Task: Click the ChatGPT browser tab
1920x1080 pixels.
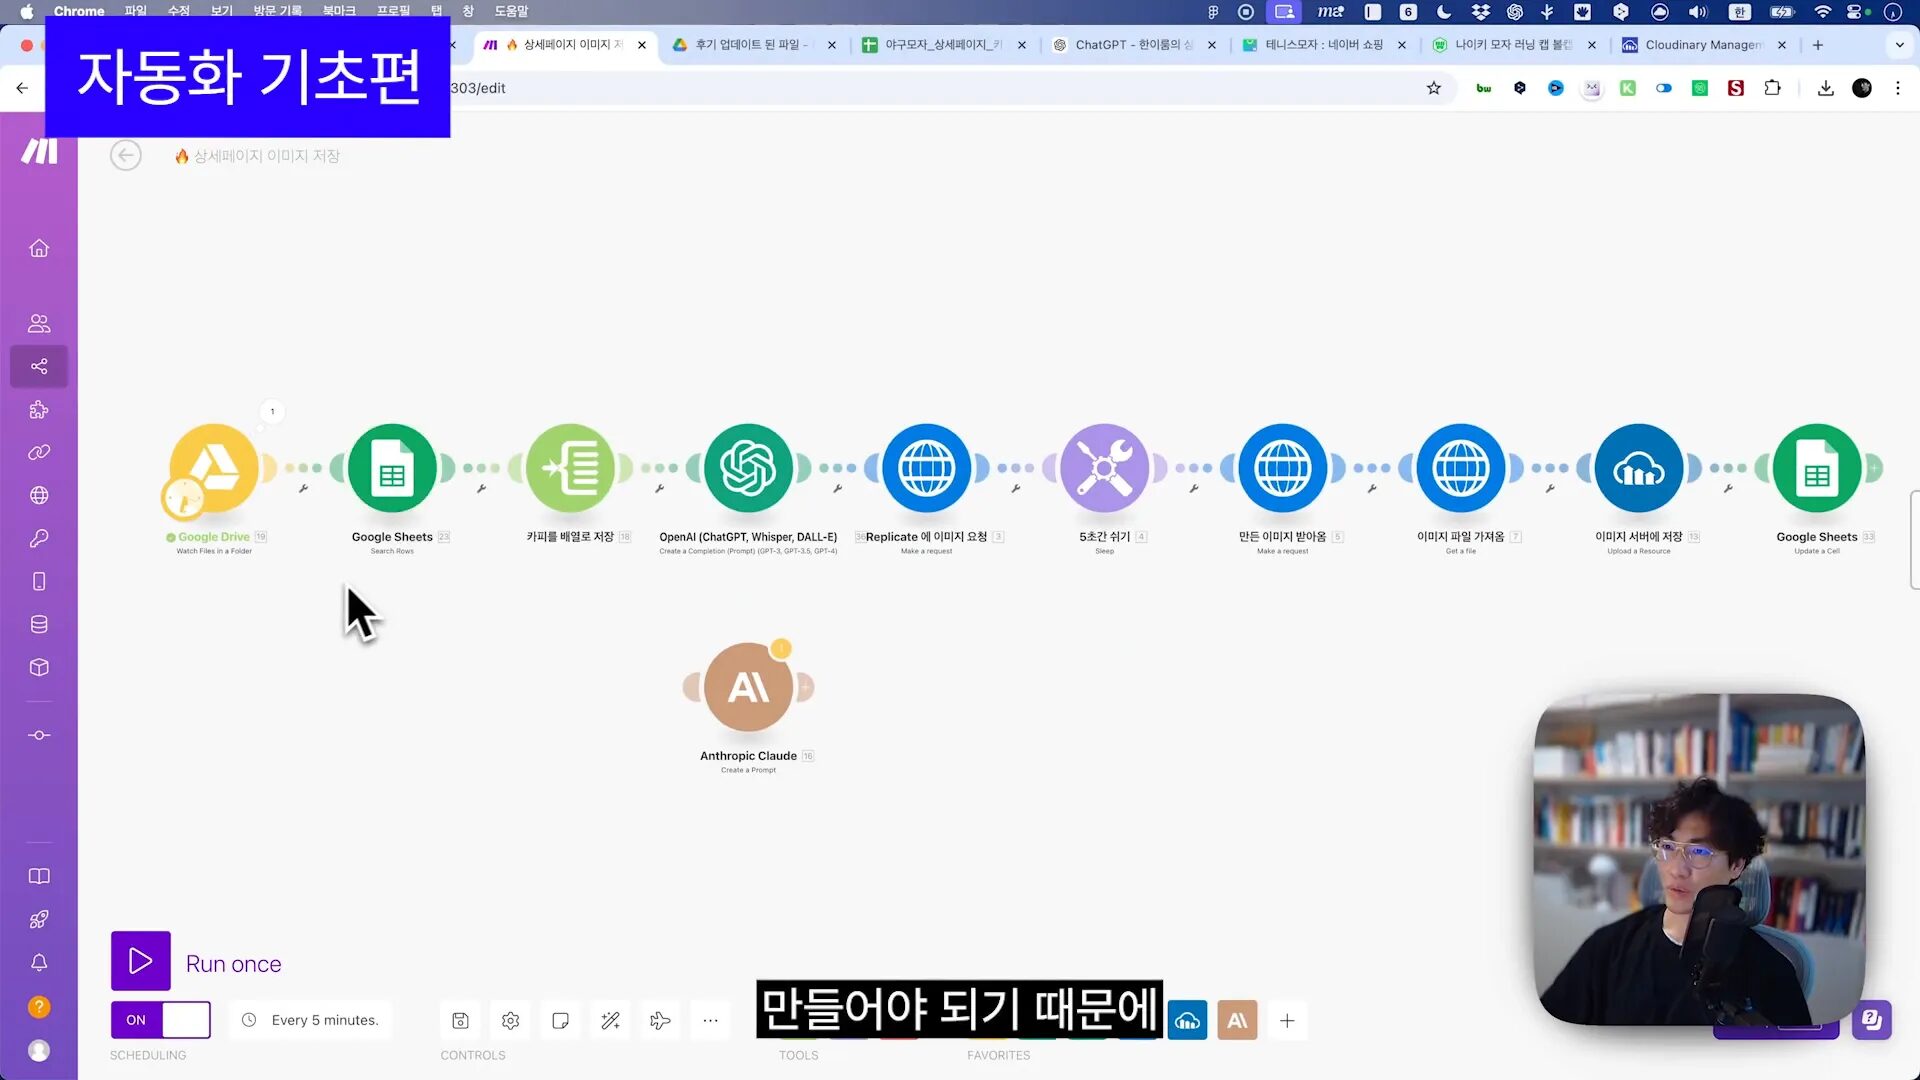Action: (x=1126, y=44)
